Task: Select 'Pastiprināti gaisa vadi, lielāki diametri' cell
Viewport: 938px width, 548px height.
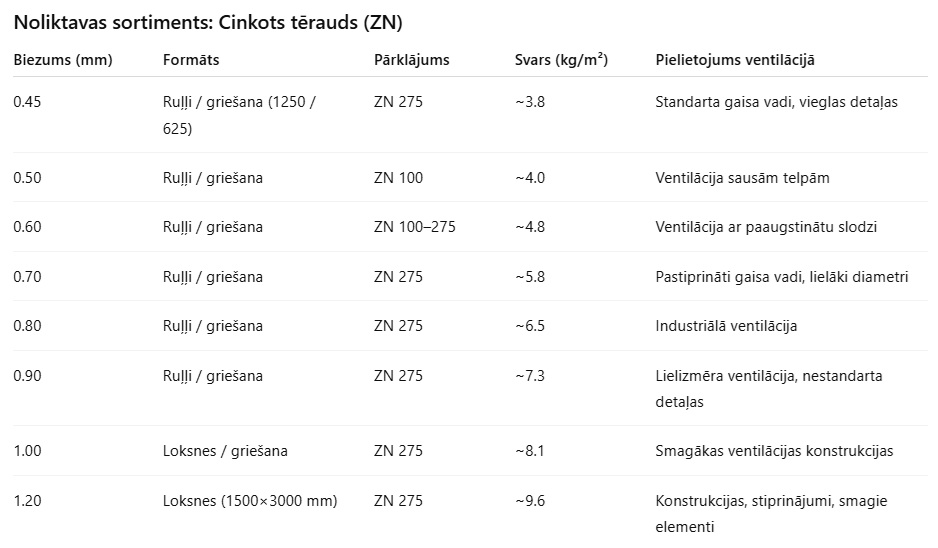Action: point(782,277)
